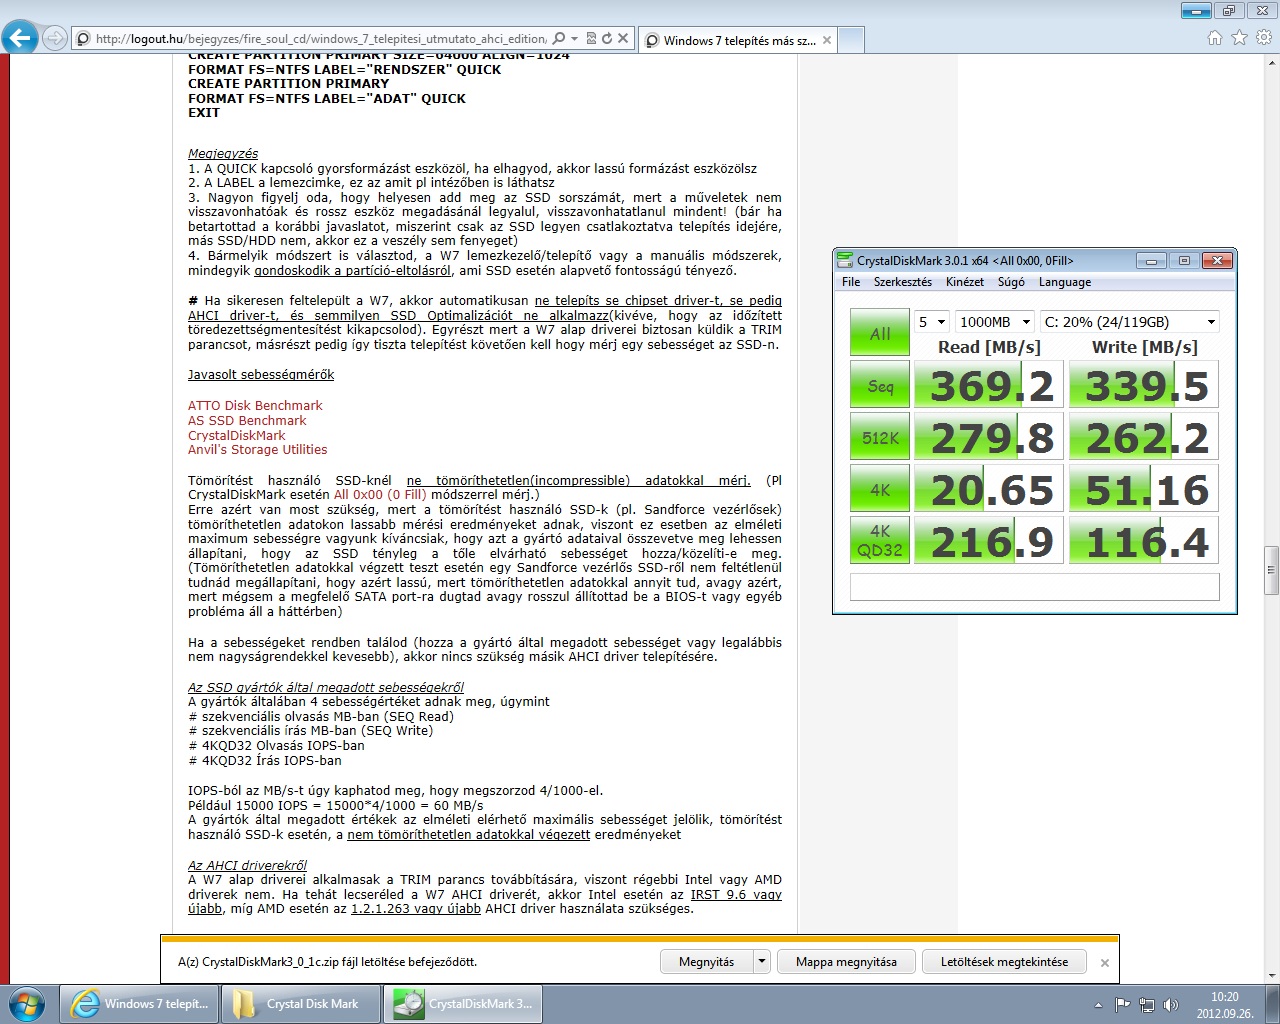Click the Seq write result 339.5
This screenshot has height=1024, width=1280.
(x=1144, y=386)
